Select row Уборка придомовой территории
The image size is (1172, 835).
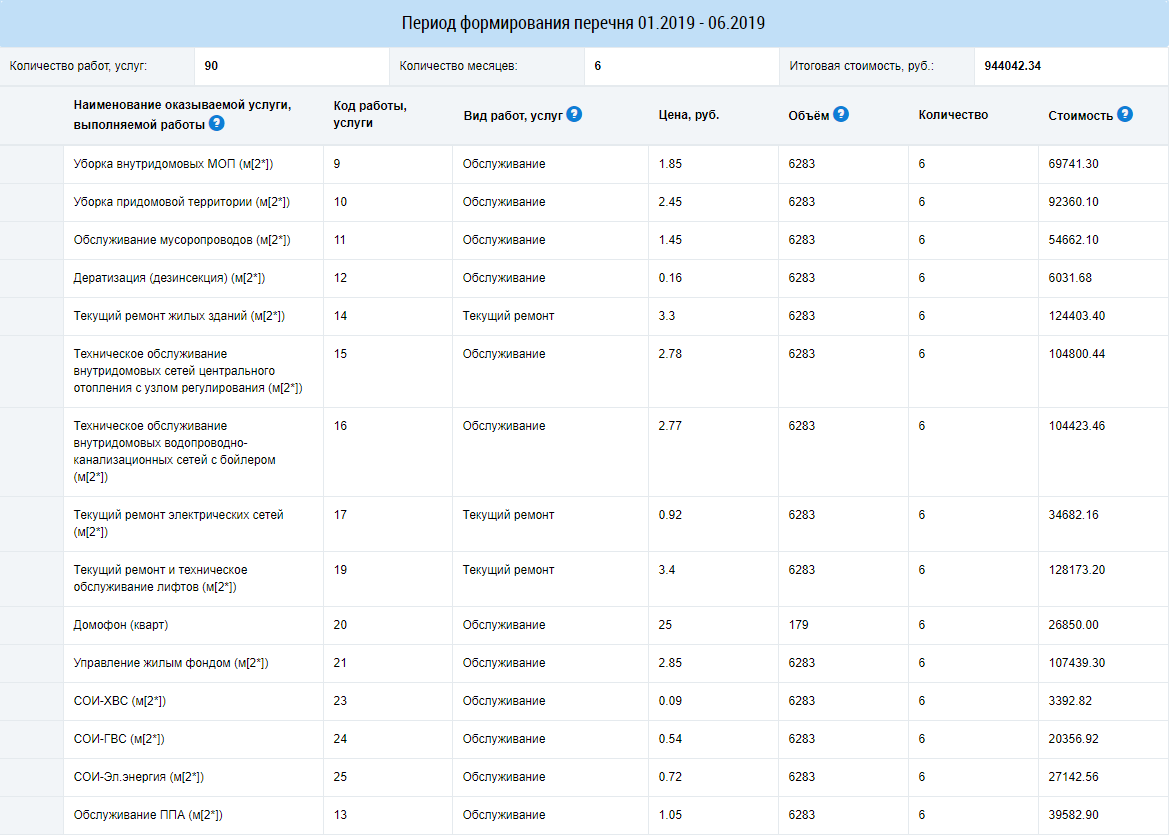click(x=585, y=202)
